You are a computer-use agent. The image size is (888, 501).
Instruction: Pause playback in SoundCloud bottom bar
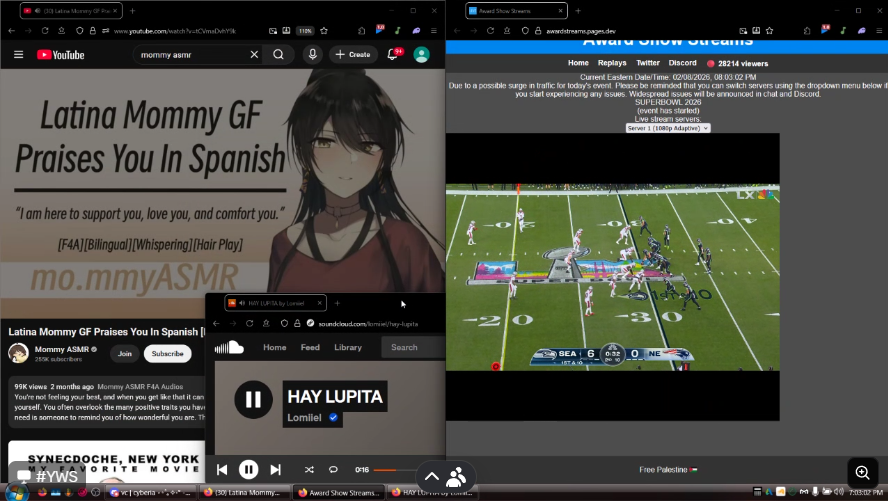click(x=248, y=469)
